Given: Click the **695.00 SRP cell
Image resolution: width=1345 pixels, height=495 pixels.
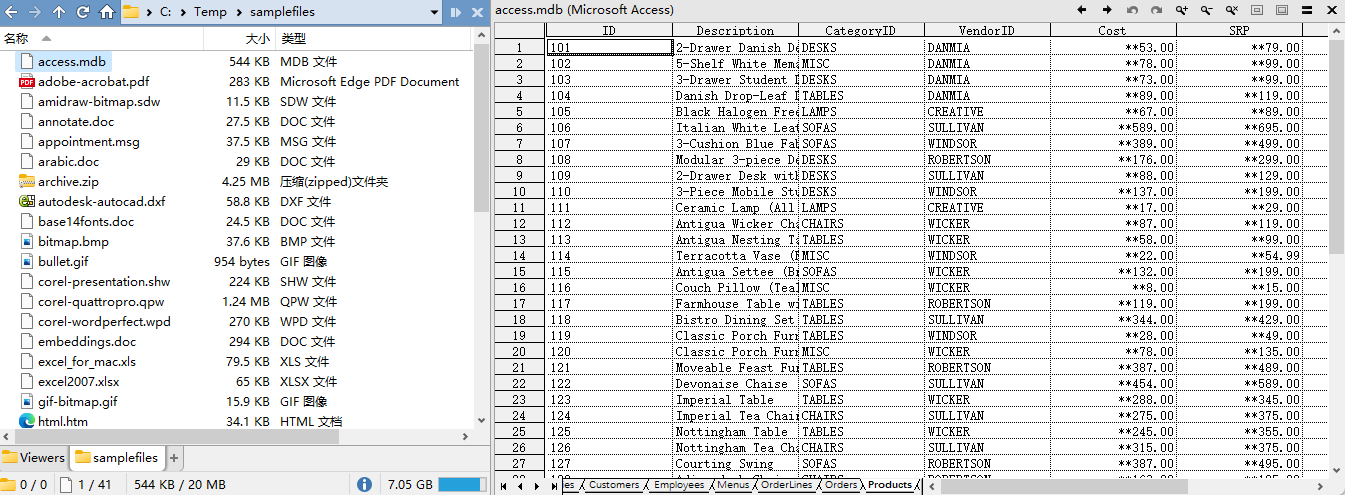Looking at the screenshot, I should coord(1239,127).
